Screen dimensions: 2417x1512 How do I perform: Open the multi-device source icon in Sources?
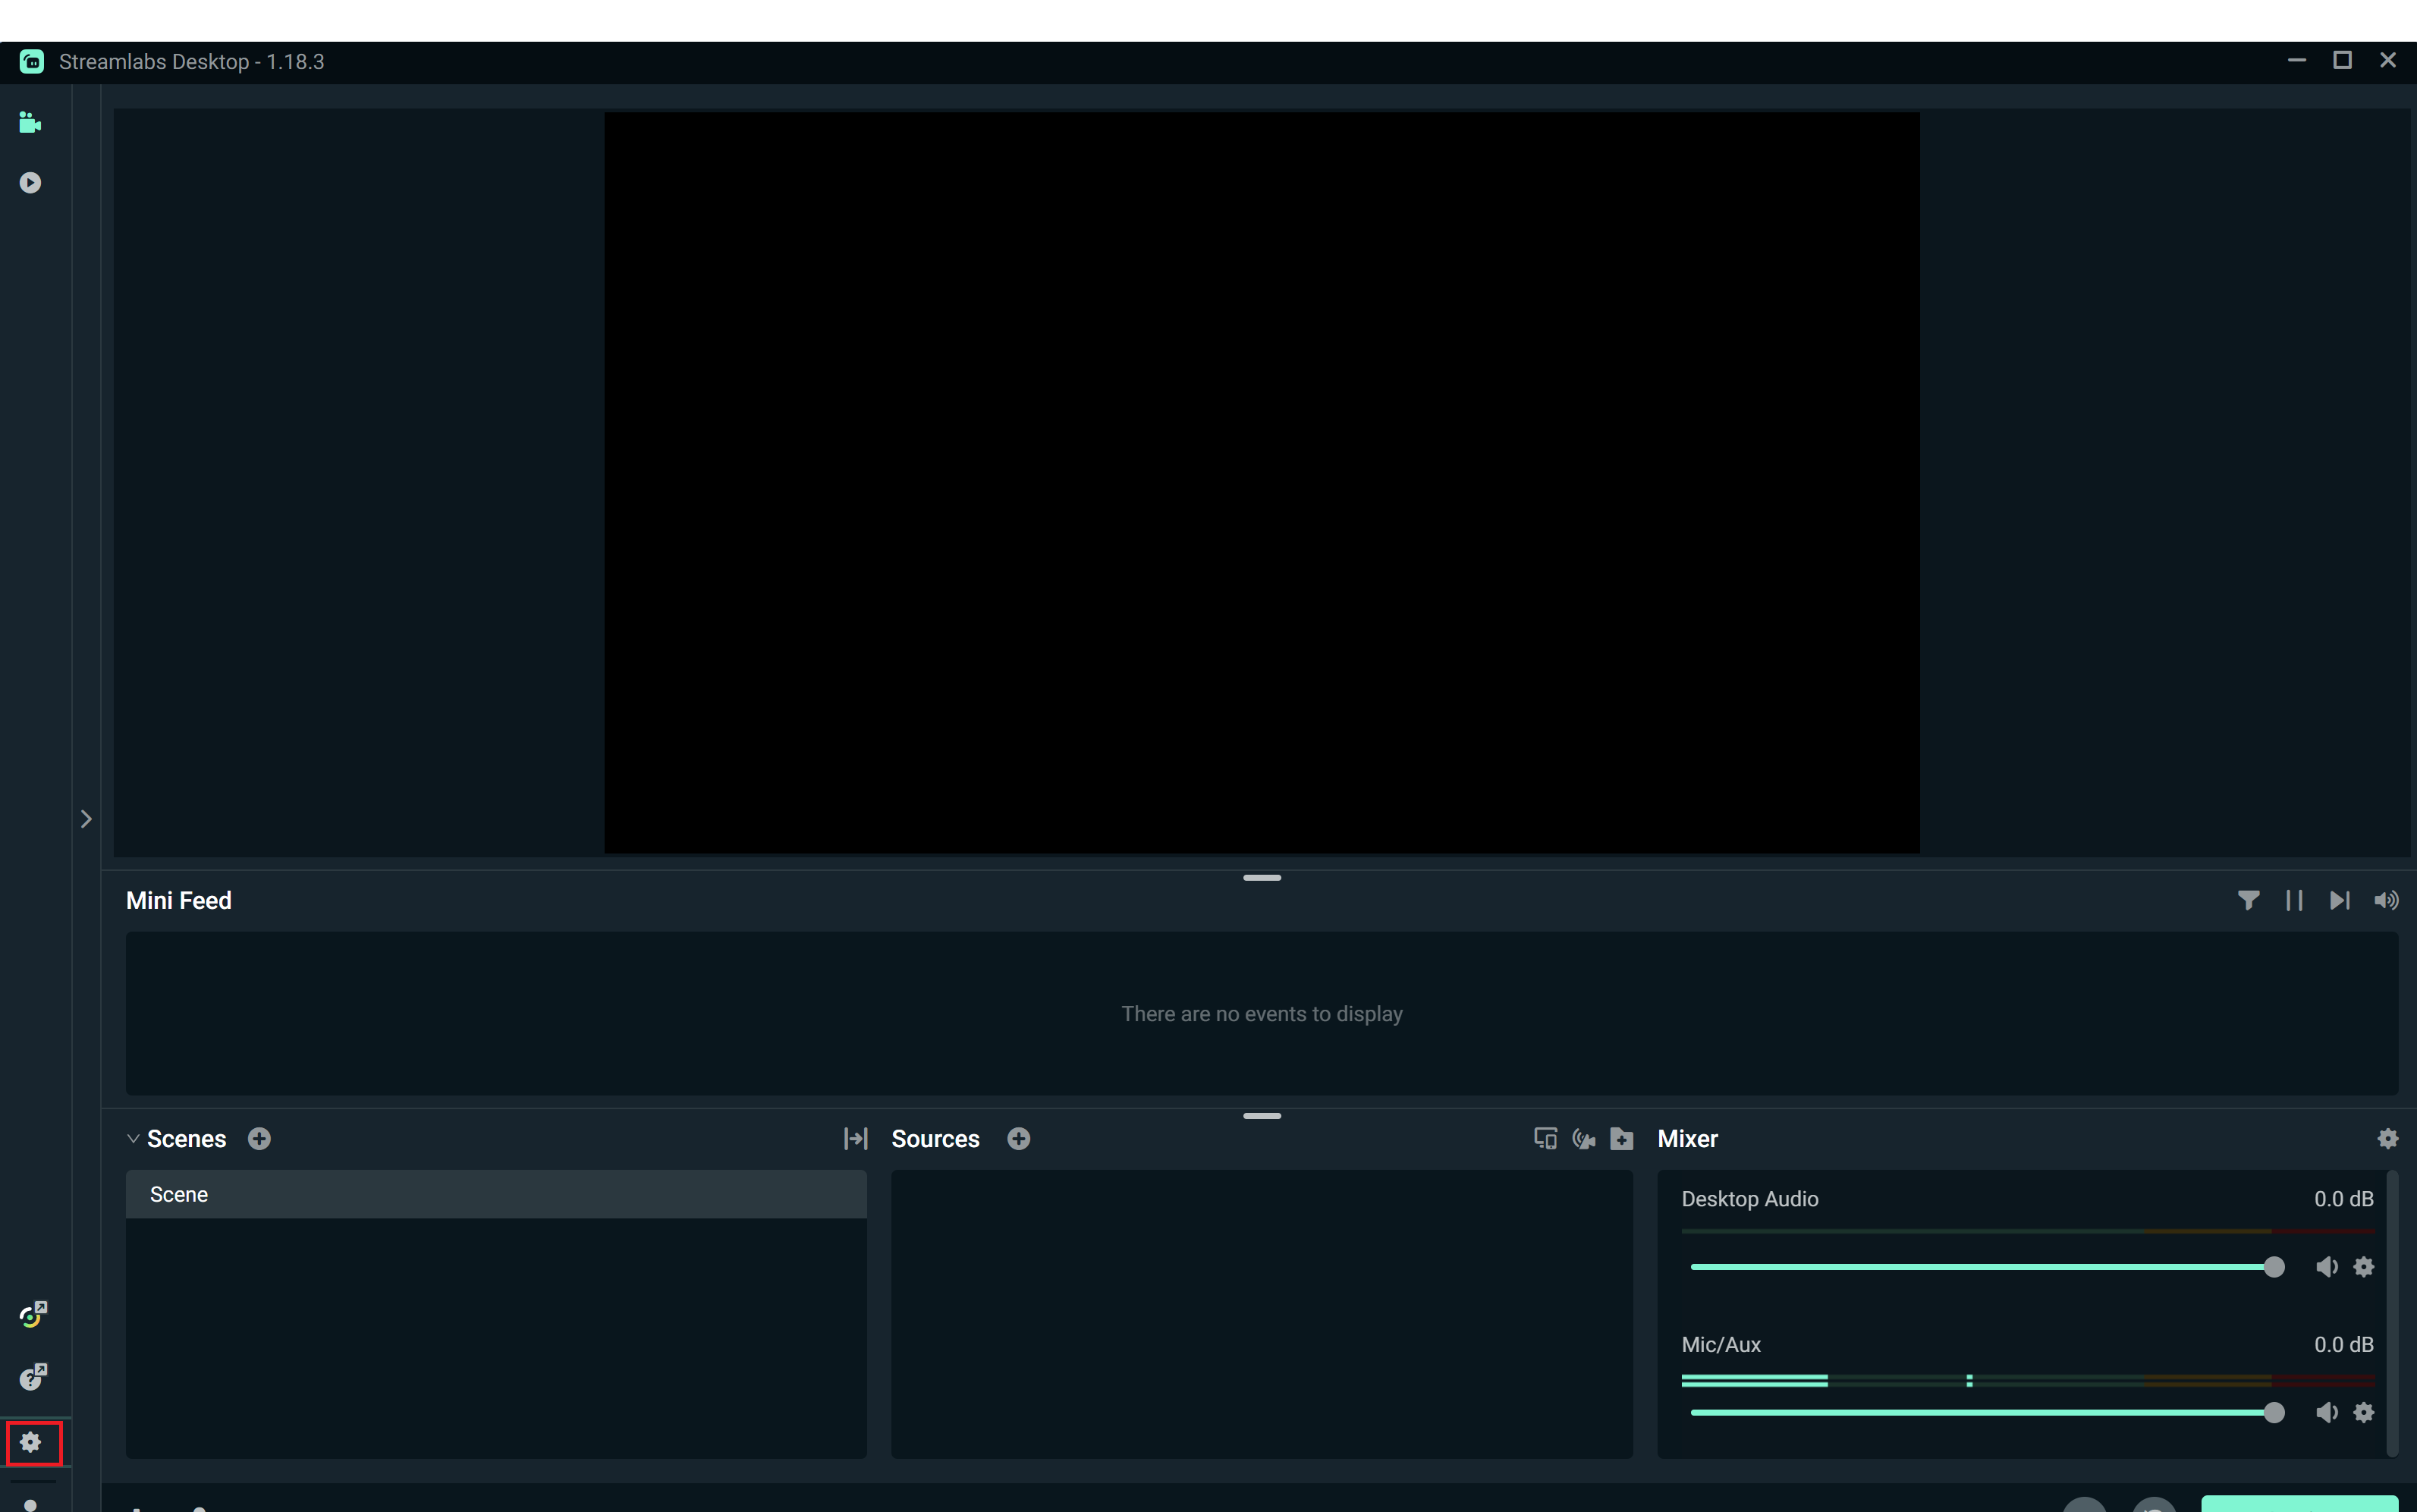pos(1545,1139)
